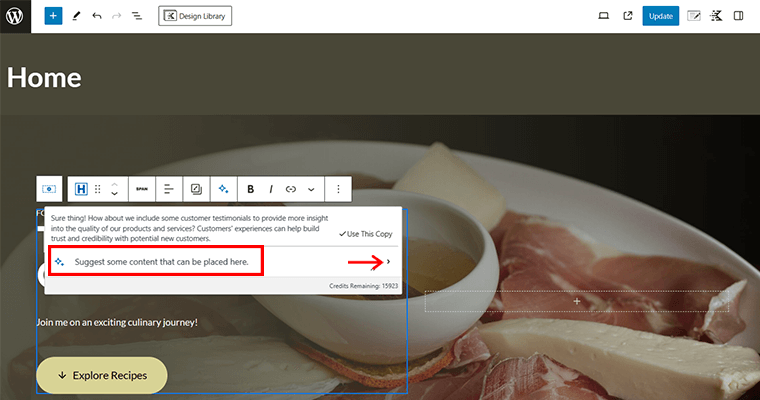This screenshot has width=760, height=400.
Task: Open the Kadence AI sparkle tool
Action: (x=223, y=189)
